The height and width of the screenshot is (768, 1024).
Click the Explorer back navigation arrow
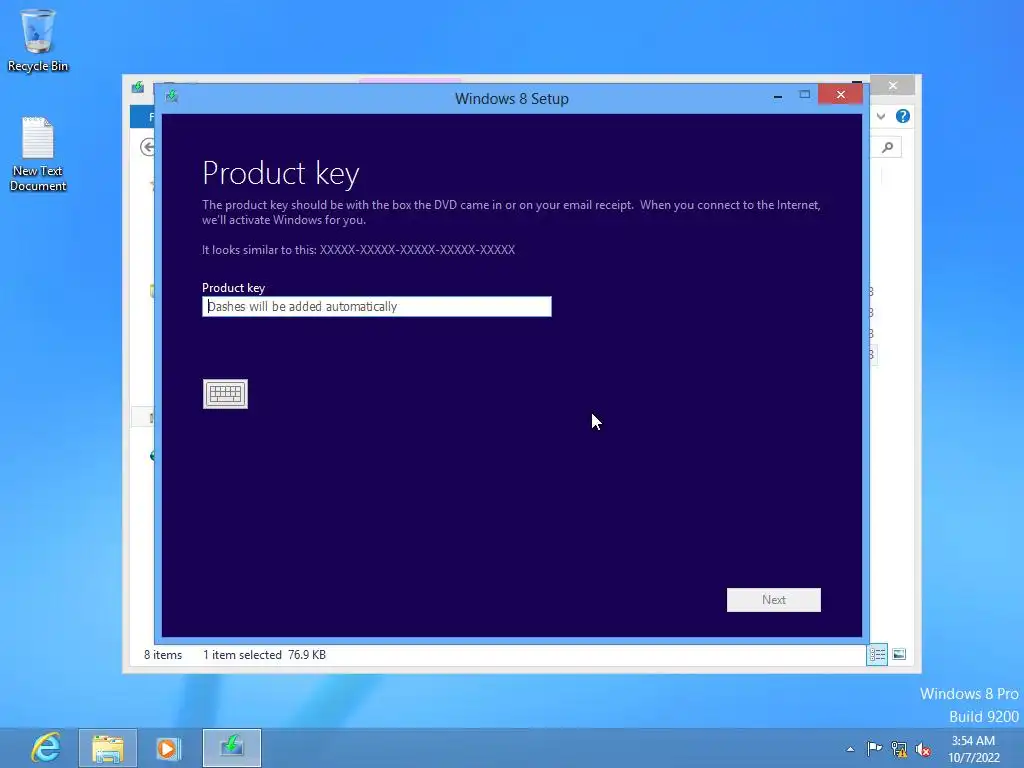pos(148,147)
